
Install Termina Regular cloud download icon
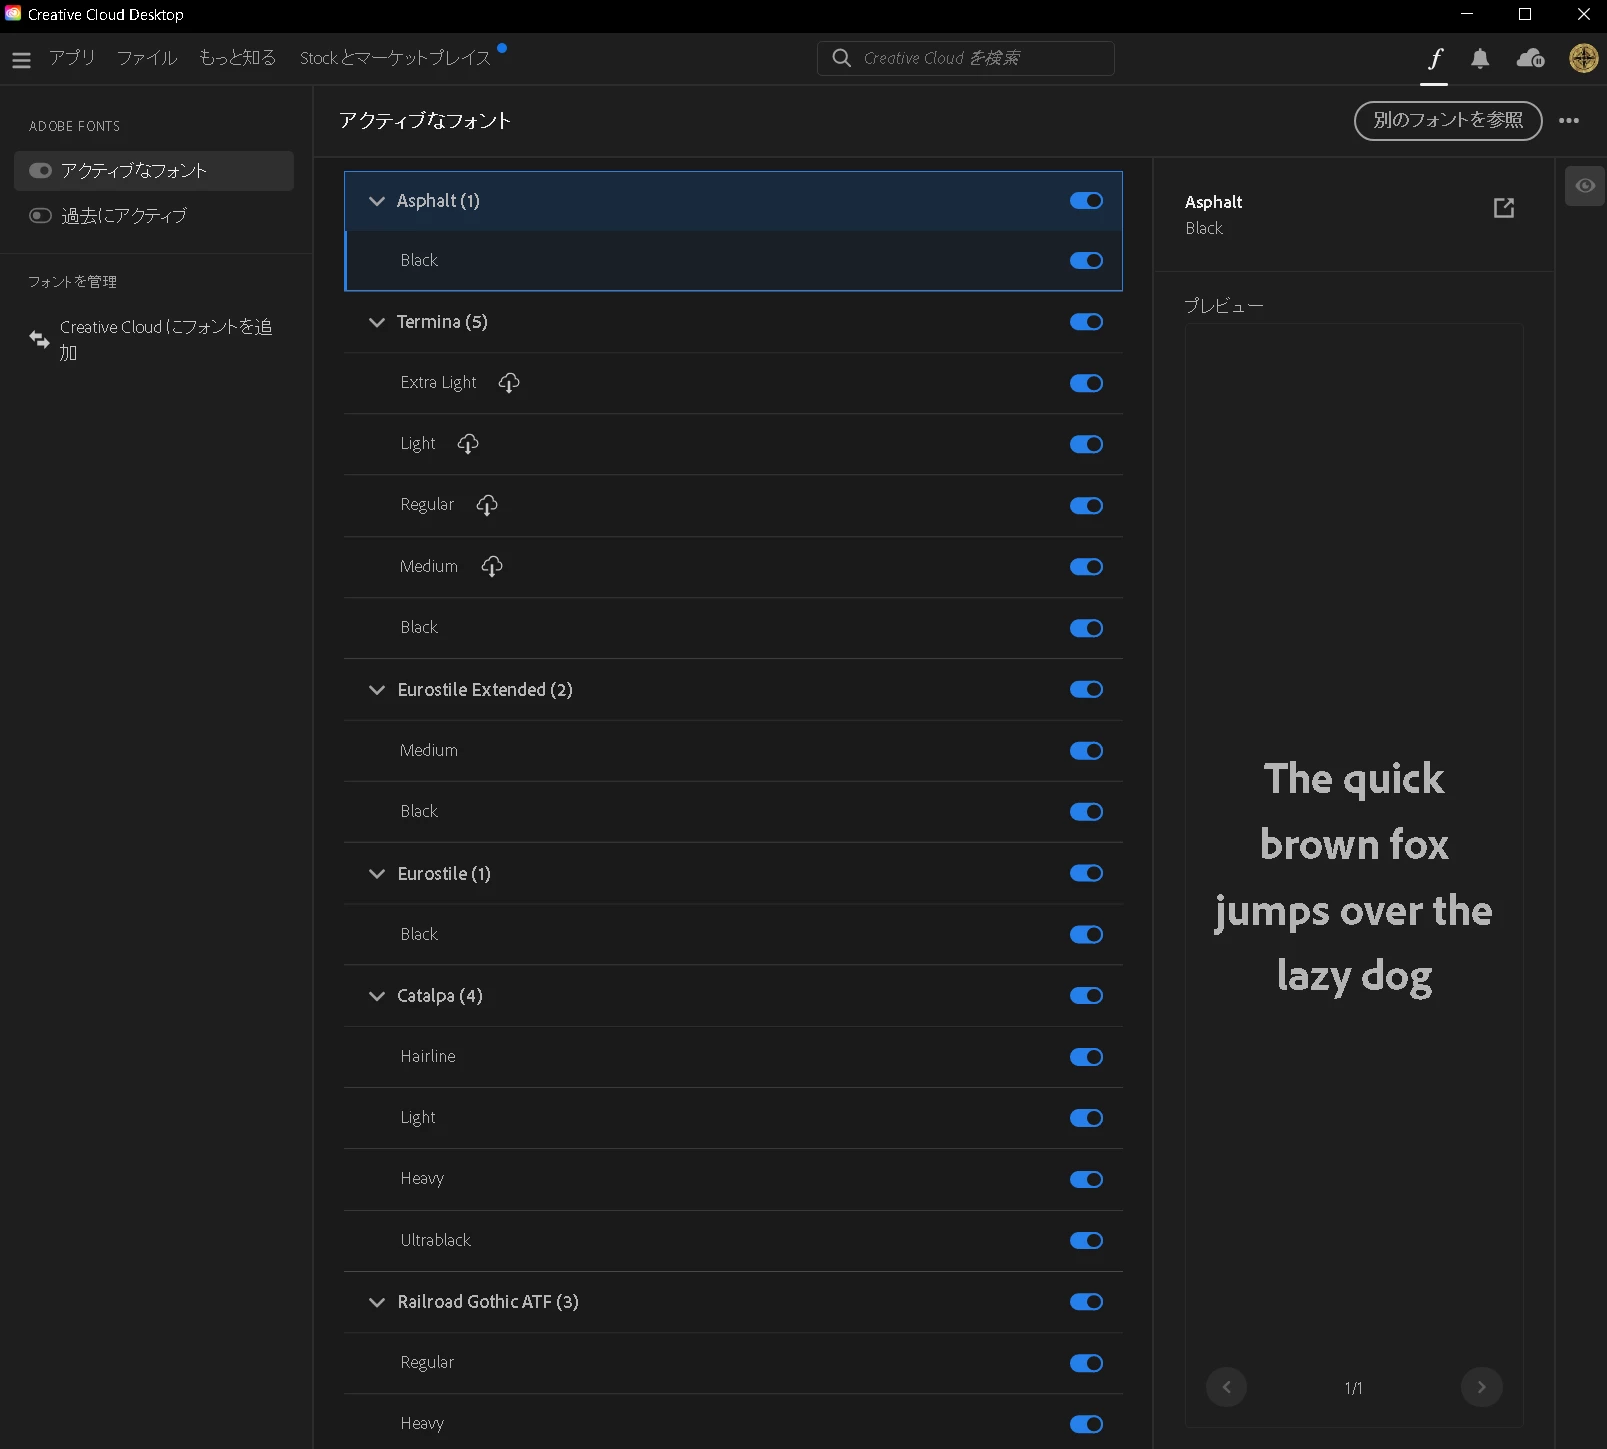pyautogui.click(x=487, y=505)
